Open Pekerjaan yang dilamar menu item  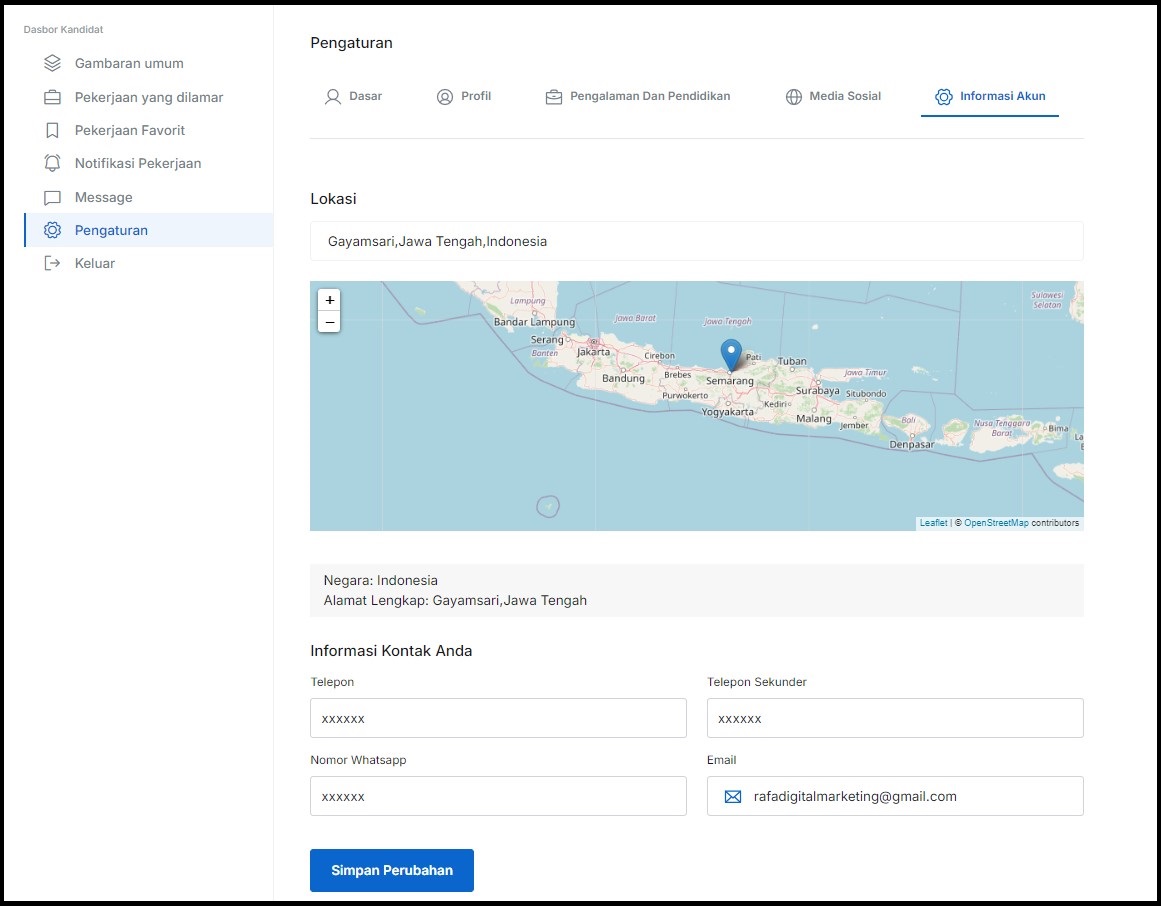pos(148,97)
